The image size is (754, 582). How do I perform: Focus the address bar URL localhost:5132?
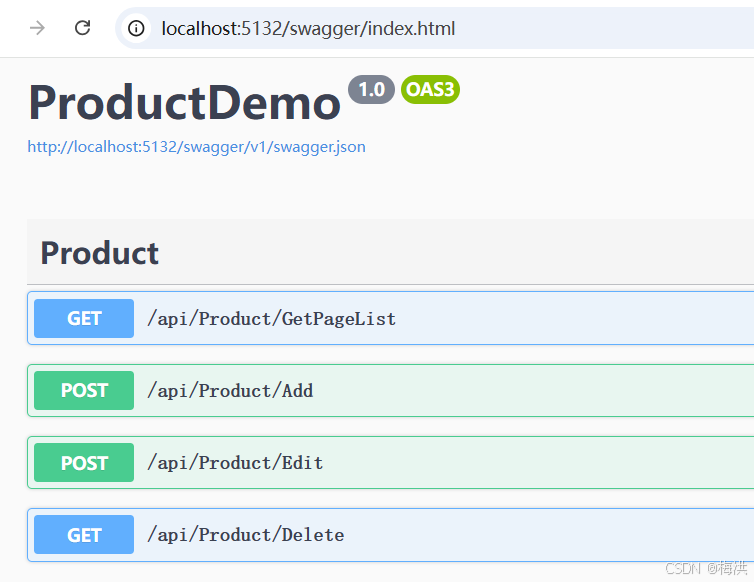click(x=308, y=28)
